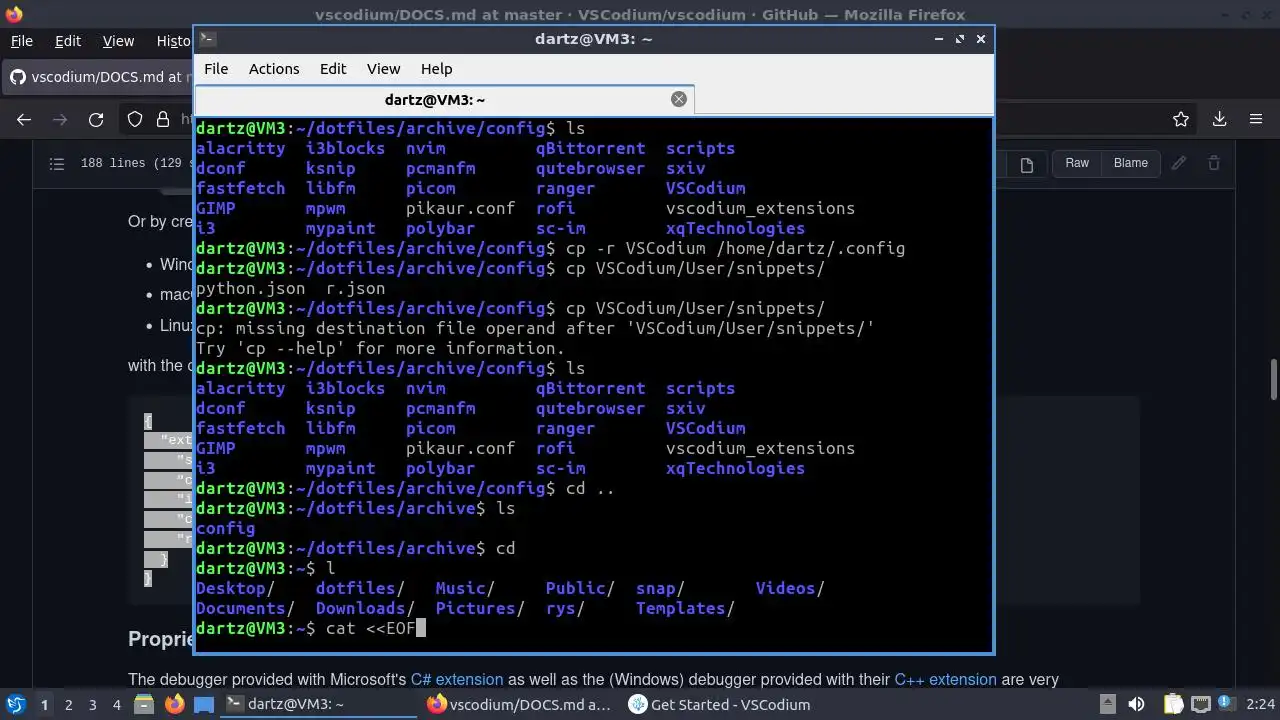This screenshot has height=720, width=1280.
Task: Click the GitHub favicon on the browser tab
Action: tap(17, 77)
